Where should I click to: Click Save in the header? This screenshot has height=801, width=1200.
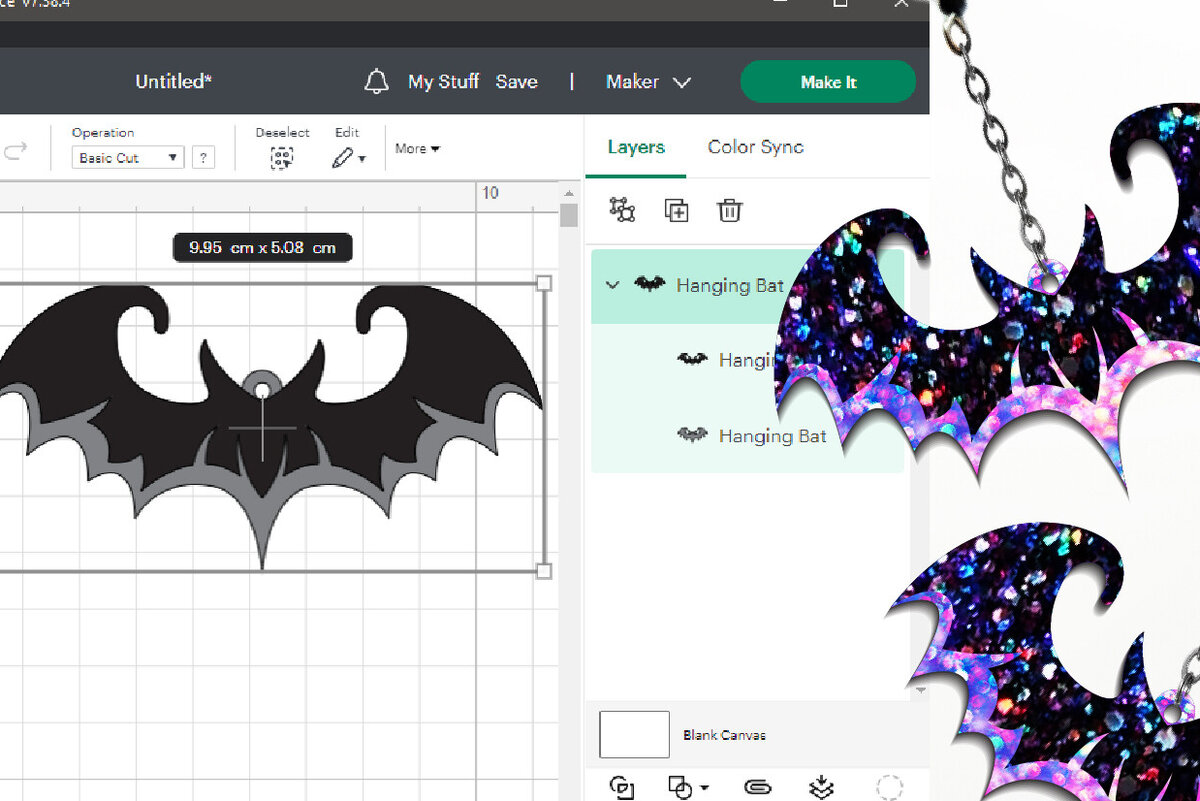516,82
